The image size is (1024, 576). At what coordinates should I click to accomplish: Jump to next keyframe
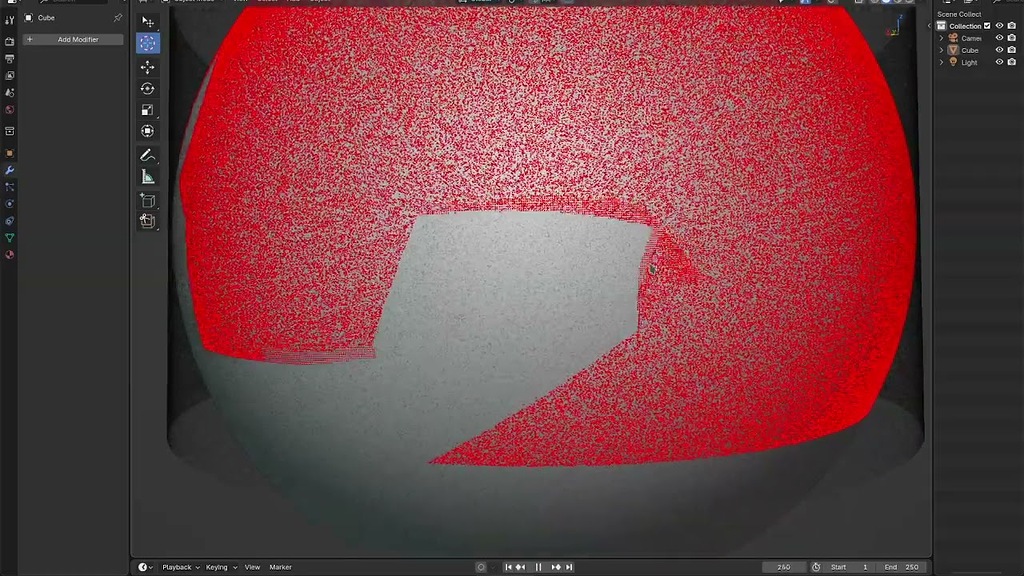click(556, 567)
